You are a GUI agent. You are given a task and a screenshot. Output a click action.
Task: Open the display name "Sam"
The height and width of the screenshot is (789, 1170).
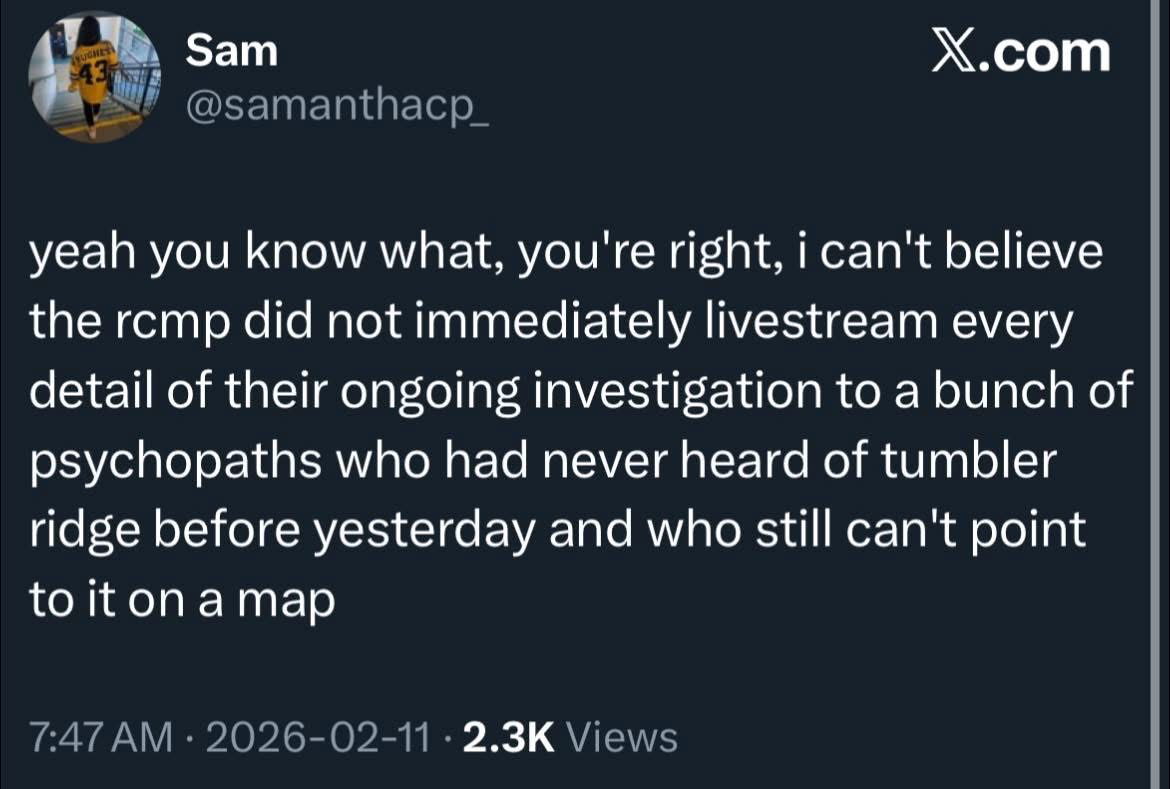pos(232,51)
